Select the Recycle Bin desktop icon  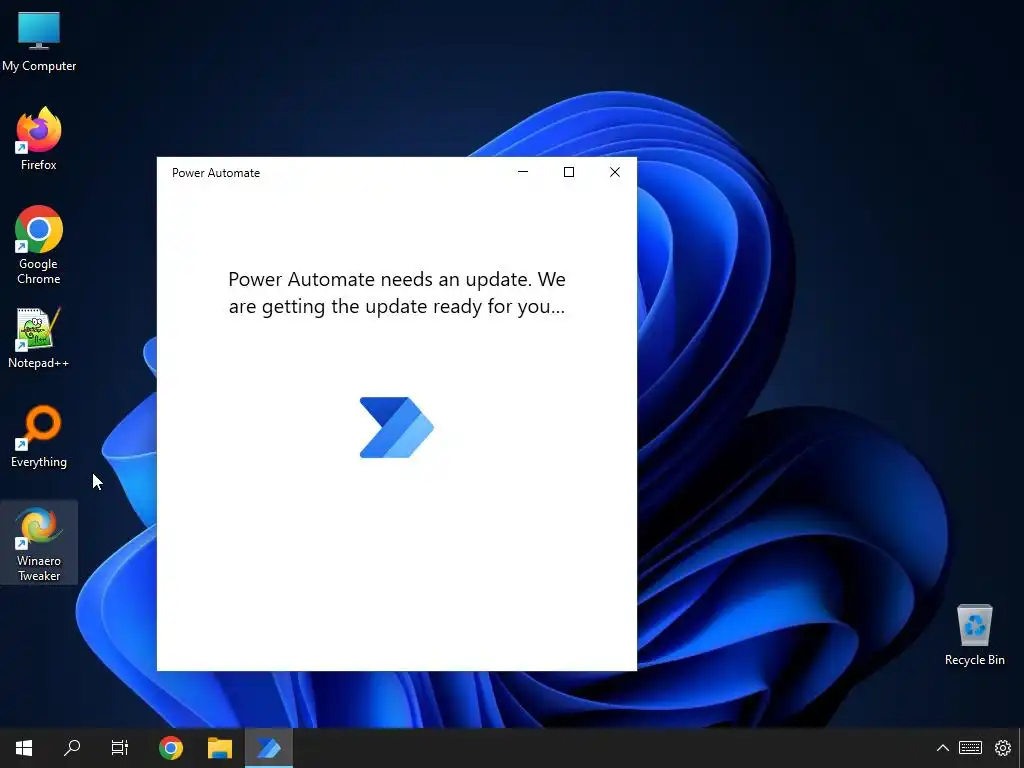click(x=974, y=635)
